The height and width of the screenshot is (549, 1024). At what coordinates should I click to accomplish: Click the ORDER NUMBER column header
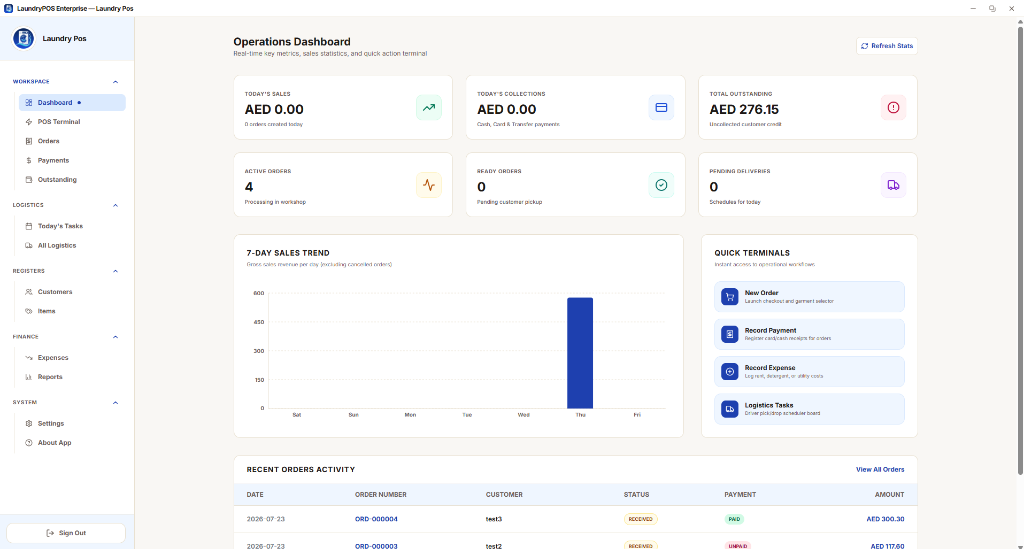click(x=381, y=495)
